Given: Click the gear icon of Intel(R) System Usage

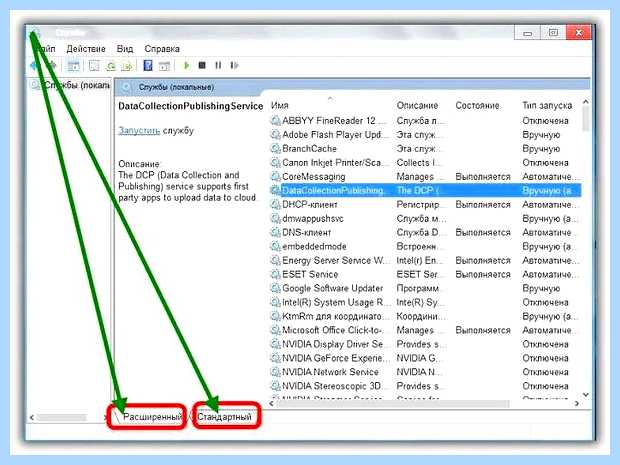Looking at the screenshot, I should coord(275,302).
